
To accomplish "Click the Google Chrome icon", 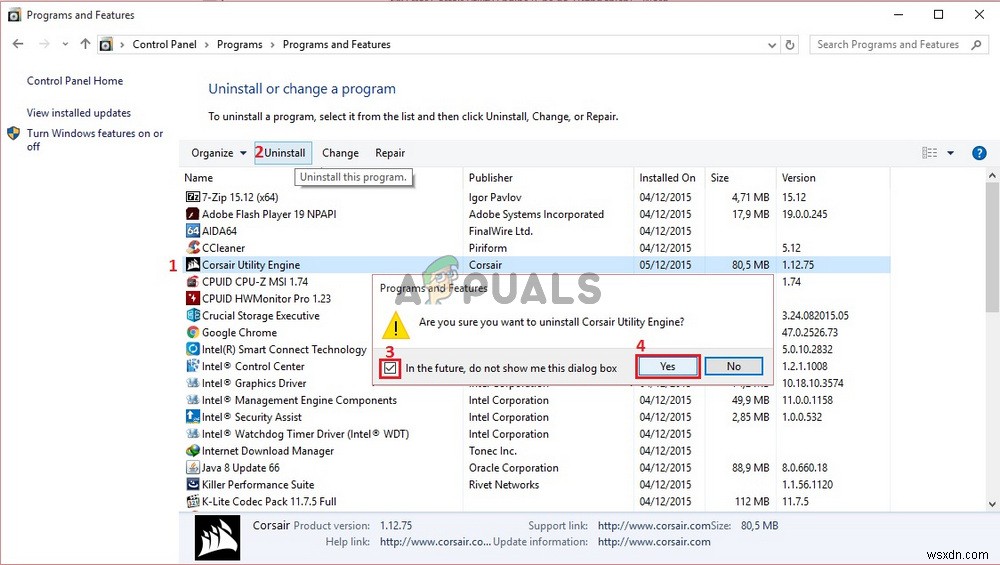I will click(x=193, y=332).
